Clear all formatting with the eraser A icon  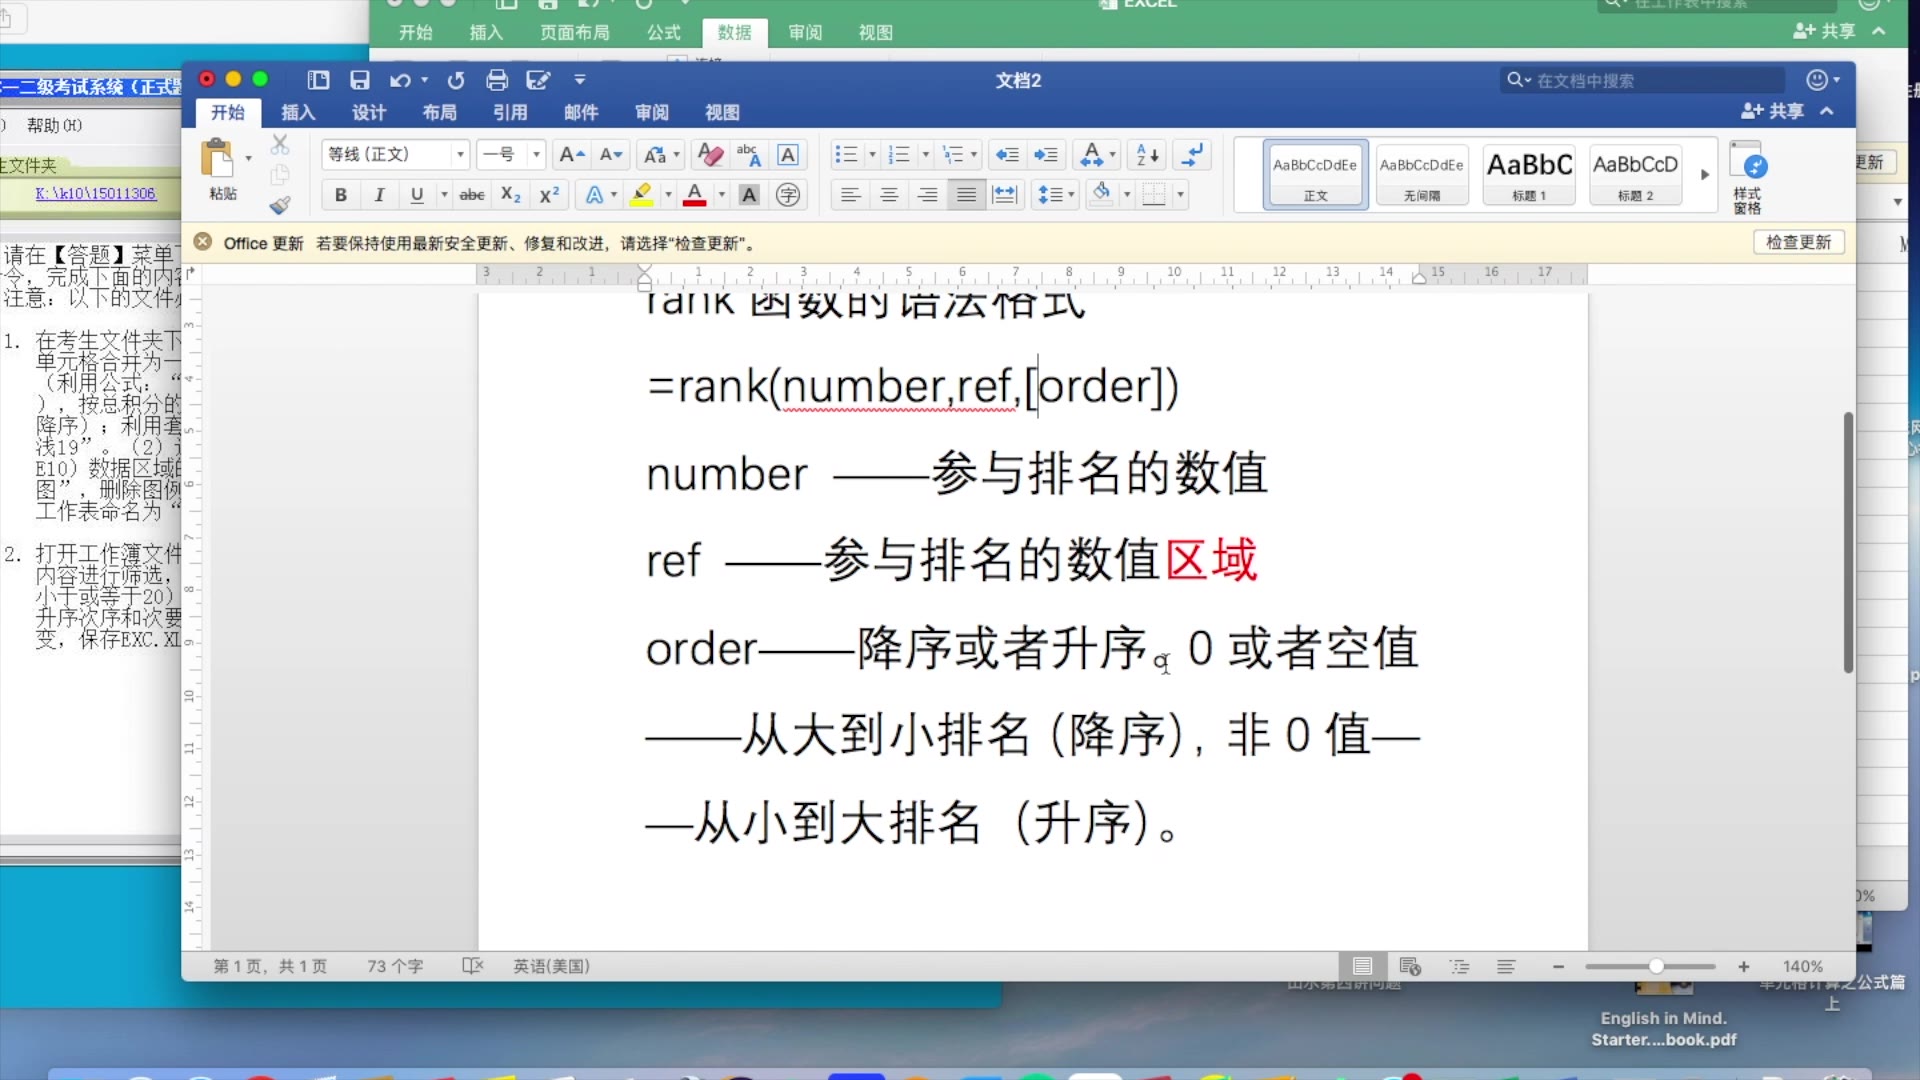click(x=710, y=154)
